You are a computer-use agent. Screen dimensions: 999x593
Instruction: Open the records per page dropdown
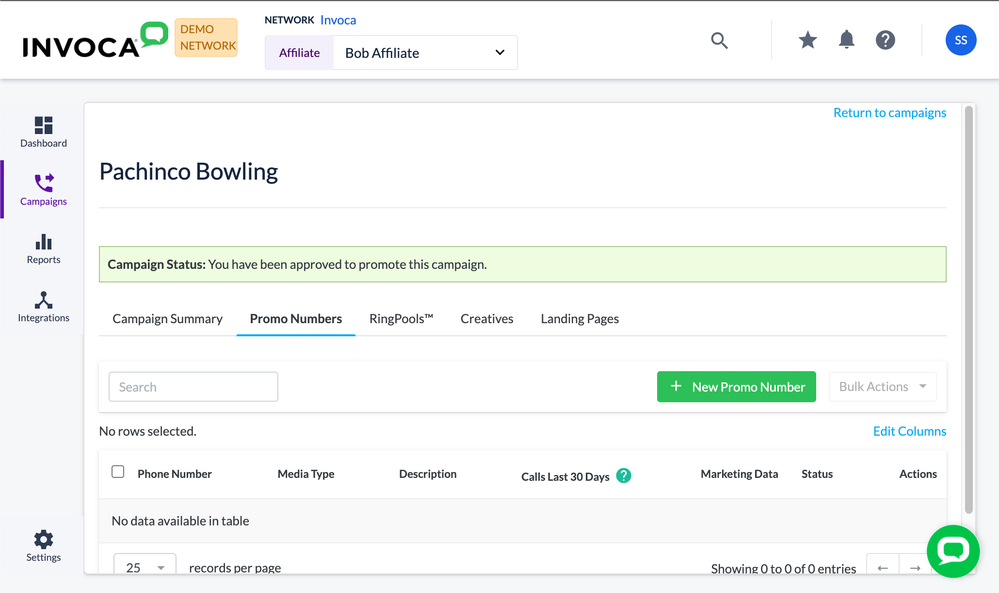(x=145, y=567)
